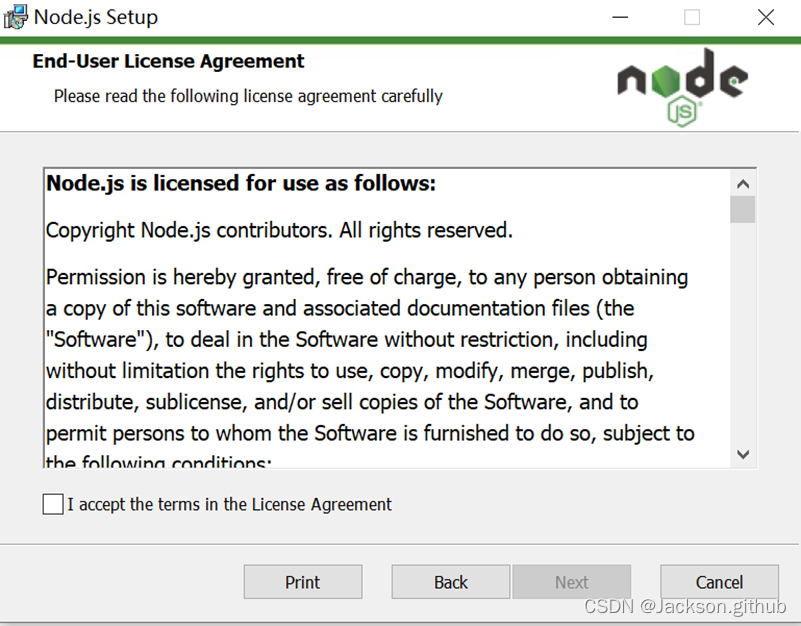The width and height of the screenshot is (801, 626).
Task: Click the "Node.js Setup" title bar text
Action: [96, 17]
